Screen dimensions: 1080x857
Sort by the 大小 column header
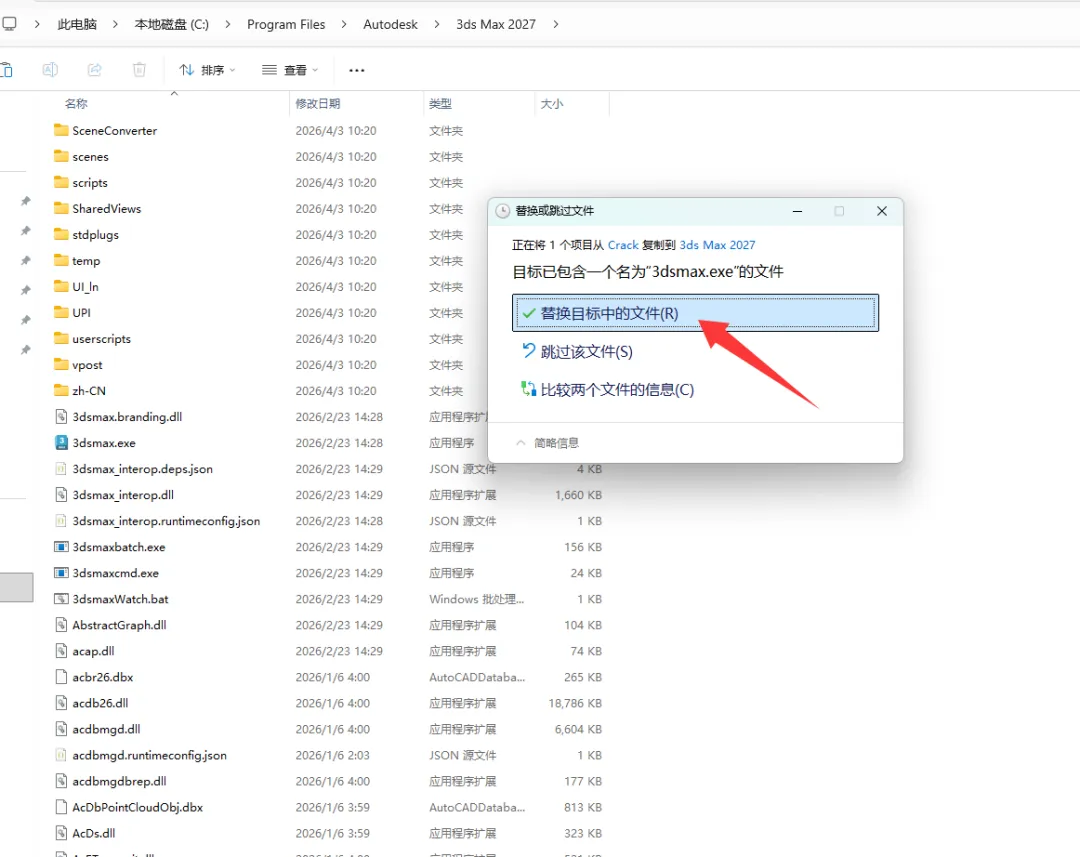552,103
